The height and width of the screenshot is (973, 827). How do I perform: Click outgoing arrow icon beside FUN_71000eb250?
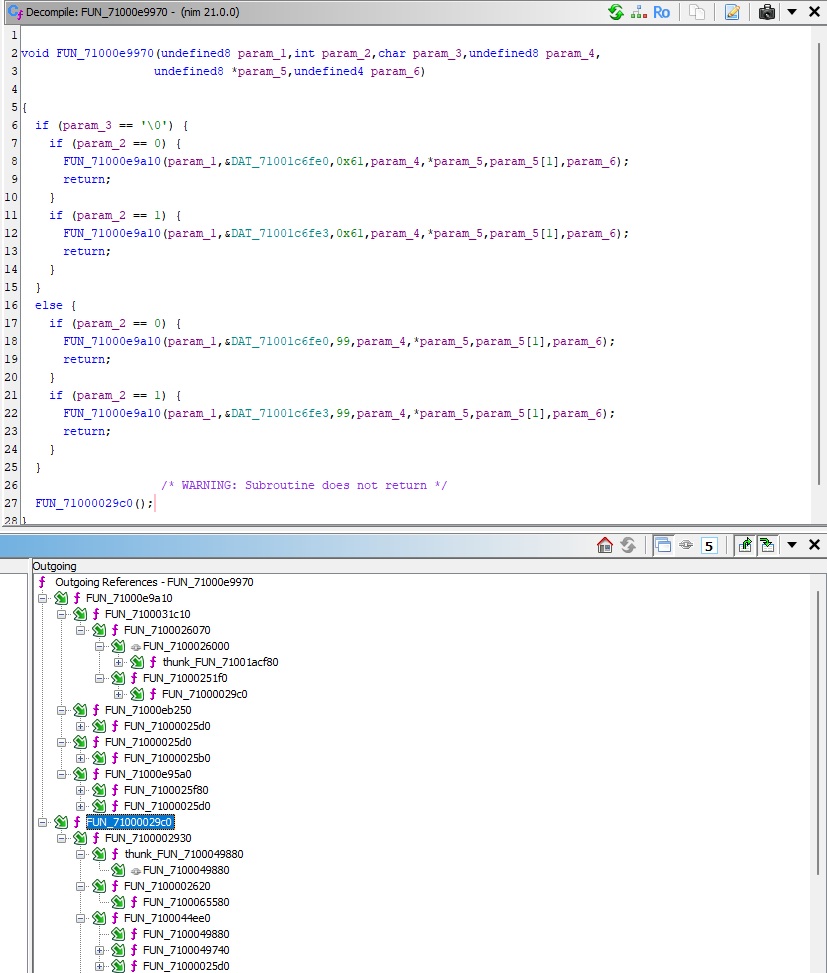click(79, 710)
